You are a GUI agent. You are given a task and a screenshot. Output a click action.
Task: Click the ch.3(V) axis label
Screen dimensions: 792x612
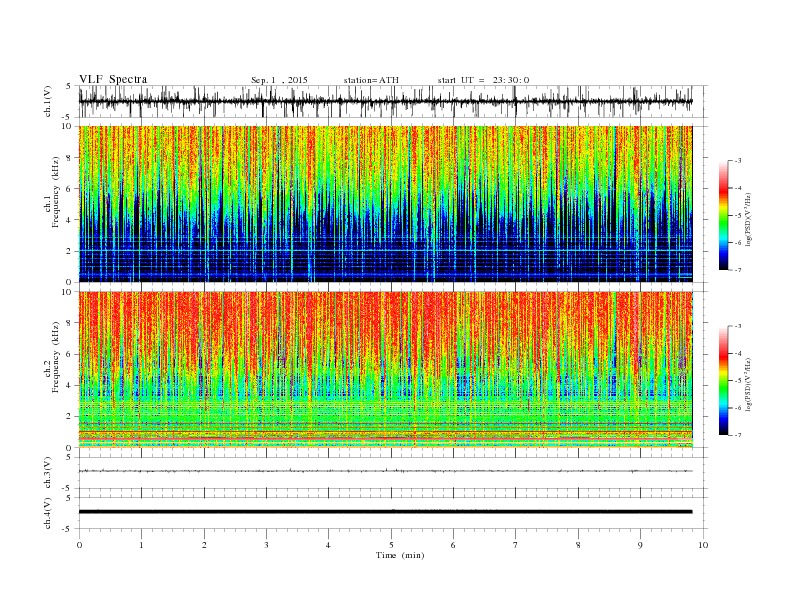(x=48, y=473)
